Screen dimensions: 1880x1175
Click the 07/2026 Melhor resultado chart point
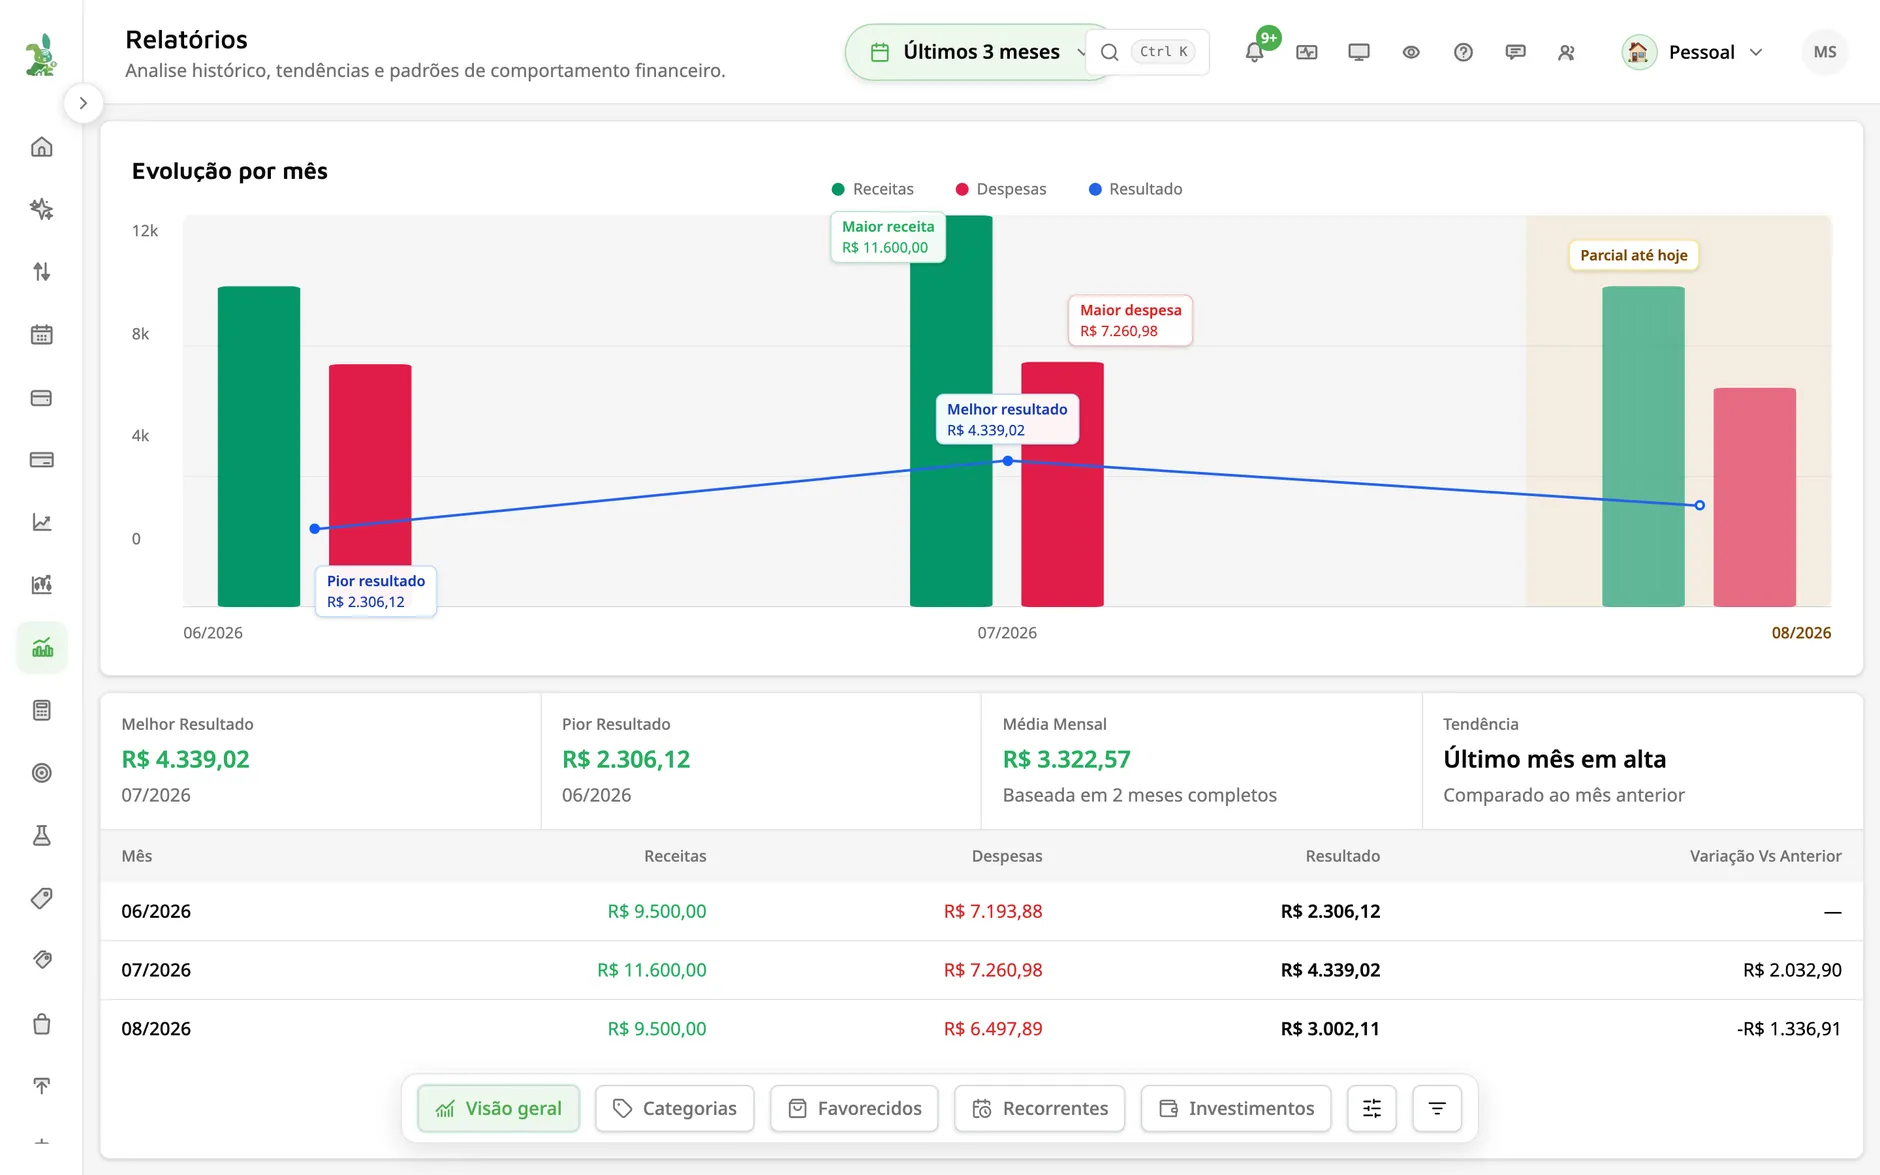click(x=1008, y=461)
